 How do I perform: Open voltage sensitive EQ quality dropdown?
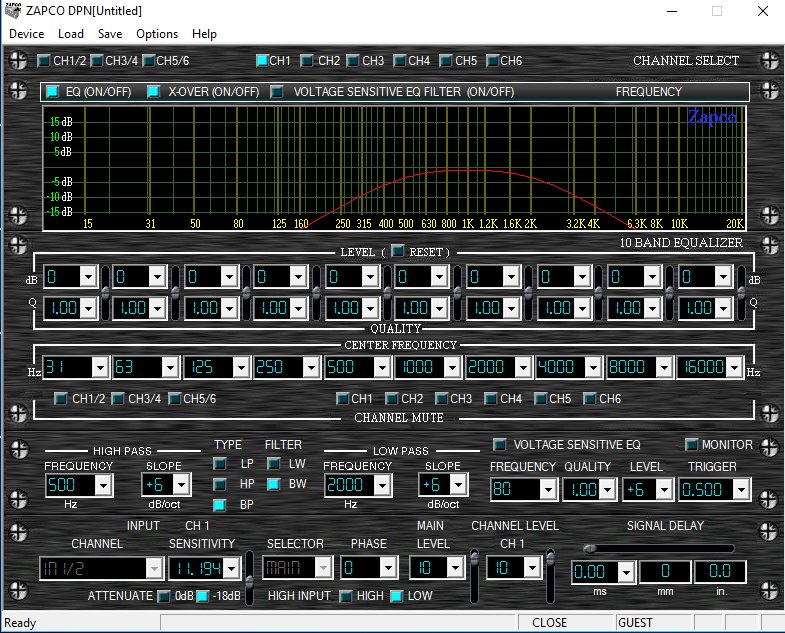[607, 489]
